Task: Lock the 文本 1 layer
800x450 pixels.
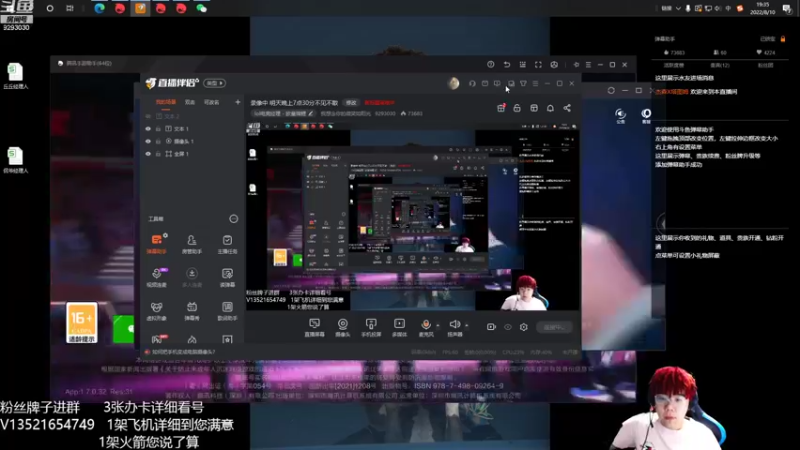Action: pyautogui.click(x=158, y=129)
